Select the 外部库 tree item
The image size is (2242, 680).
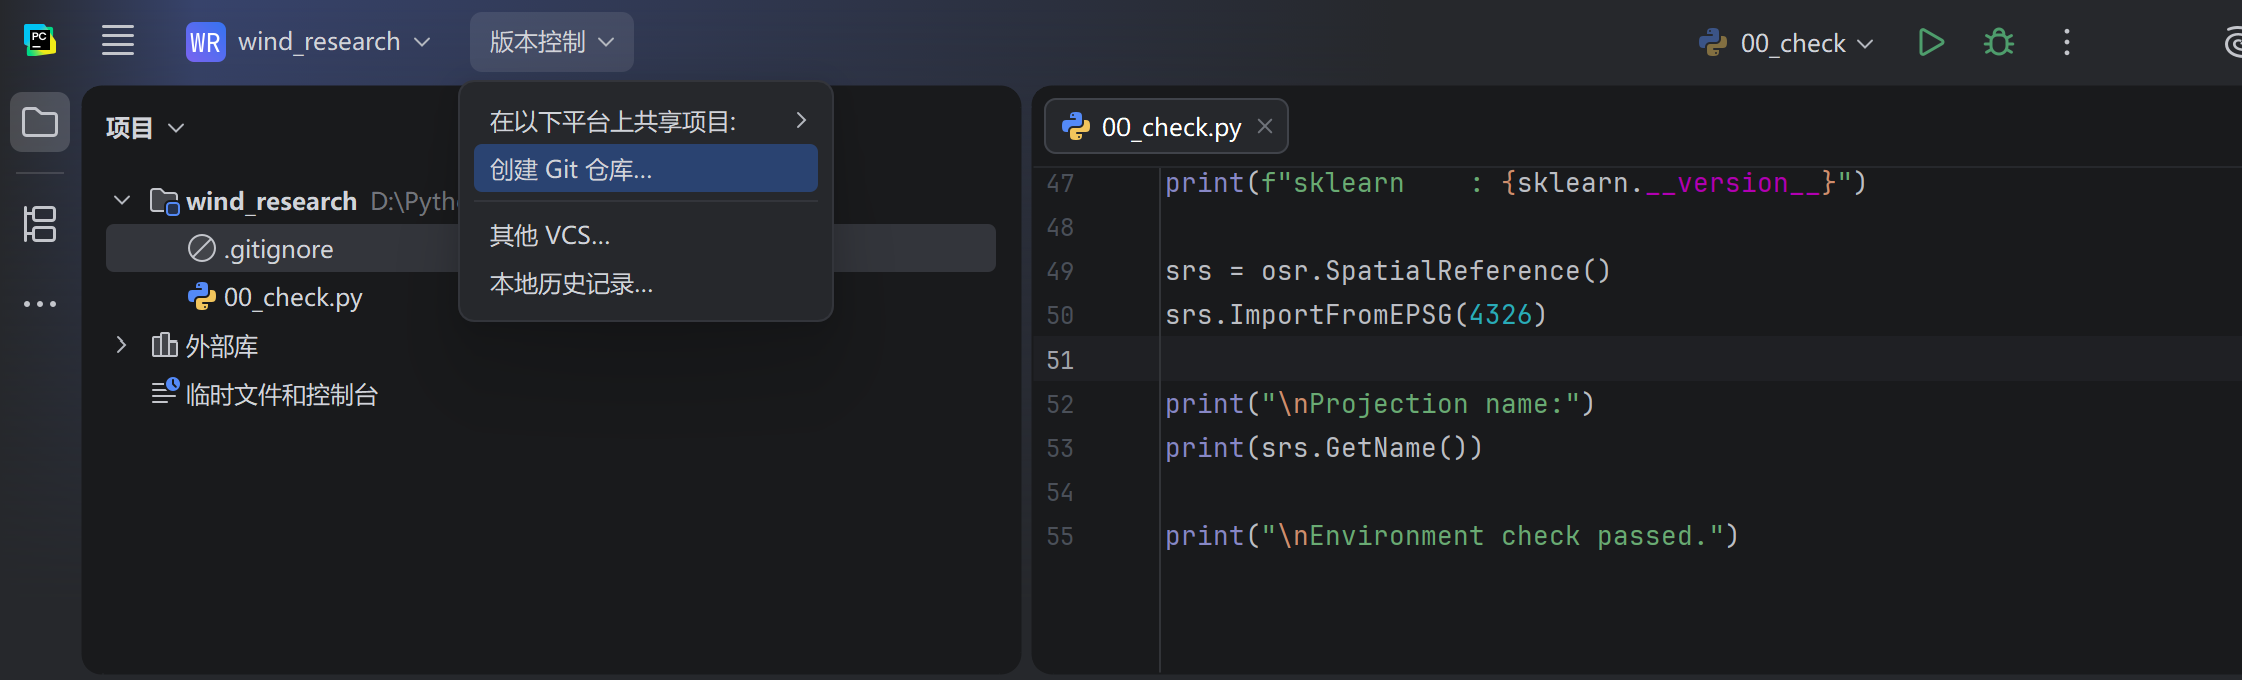click(222, 346)
